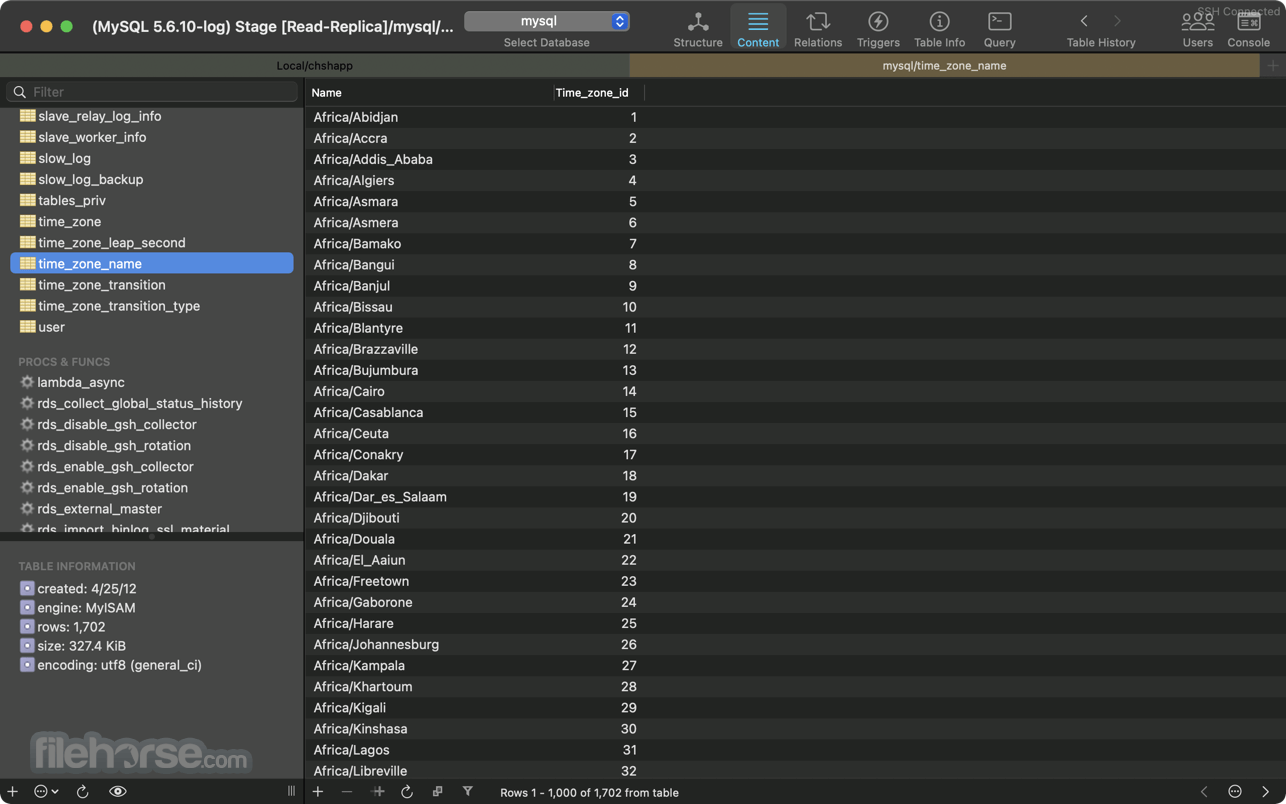Image resolution: width=1286 pixels, height=804 pixels.
Task: Open the mysql Select Database dropdown
Action: click(x=547, y=21)
